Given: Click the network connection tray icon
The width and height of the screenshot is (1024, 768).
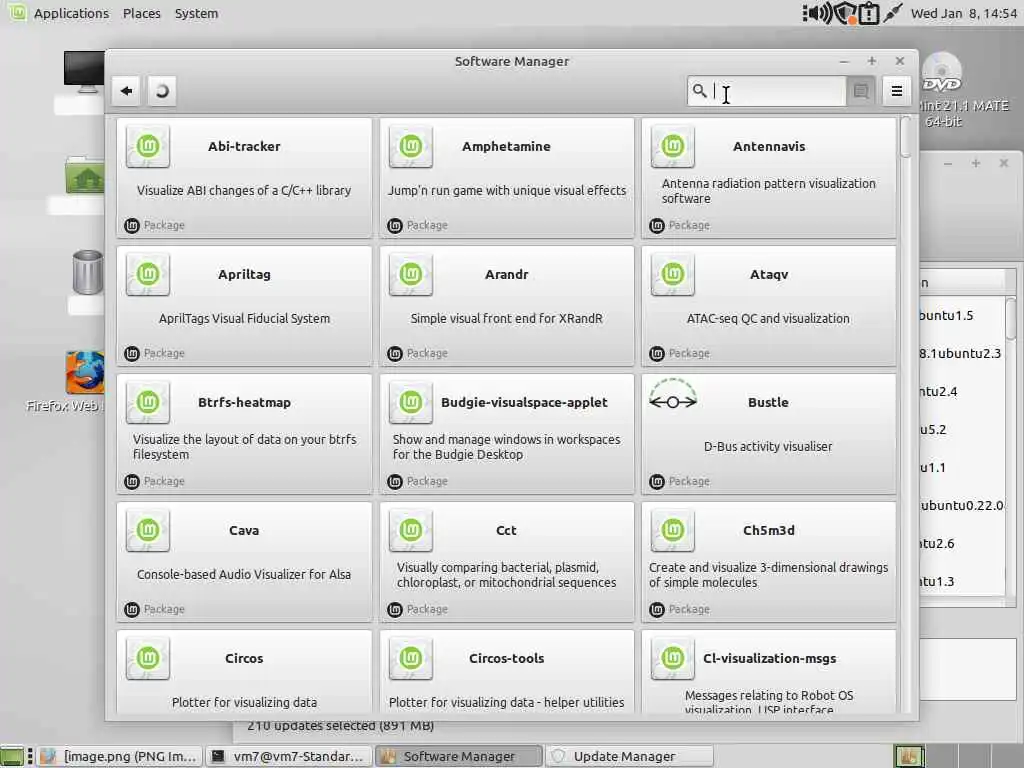Looking at the screenshot, I should [x=893, y=13].
